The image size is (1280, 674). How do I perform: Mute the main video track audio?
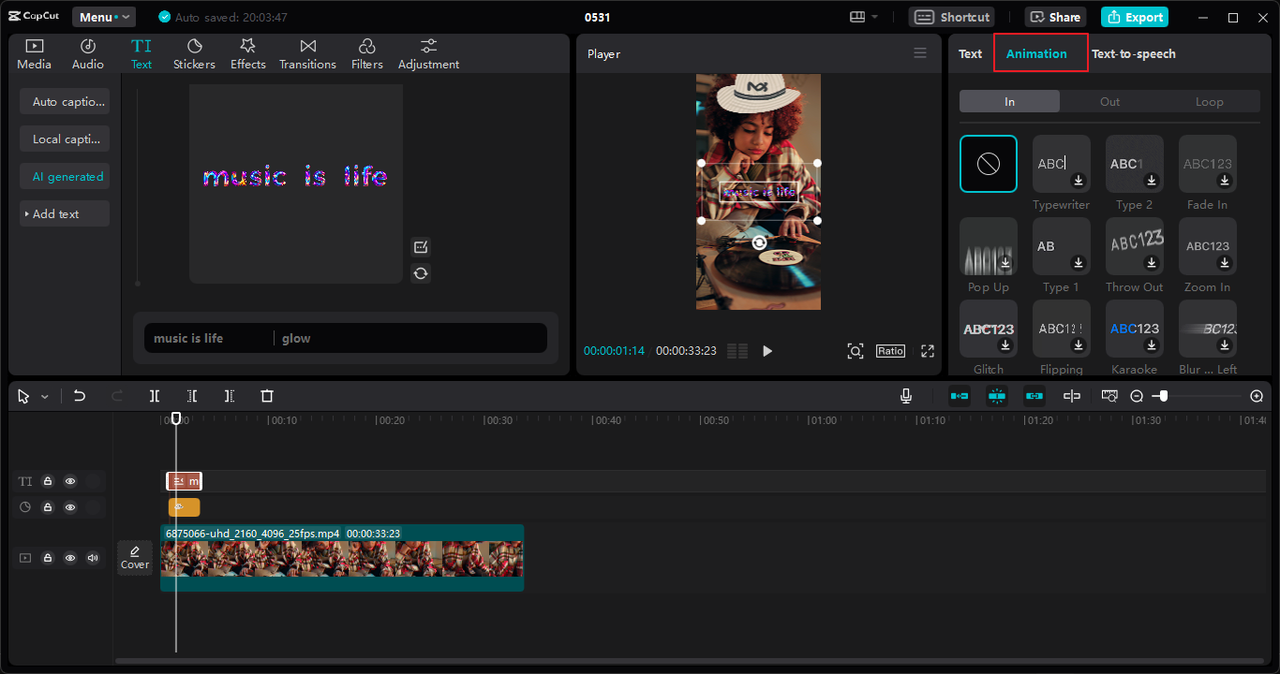click(x=93, y=558)
